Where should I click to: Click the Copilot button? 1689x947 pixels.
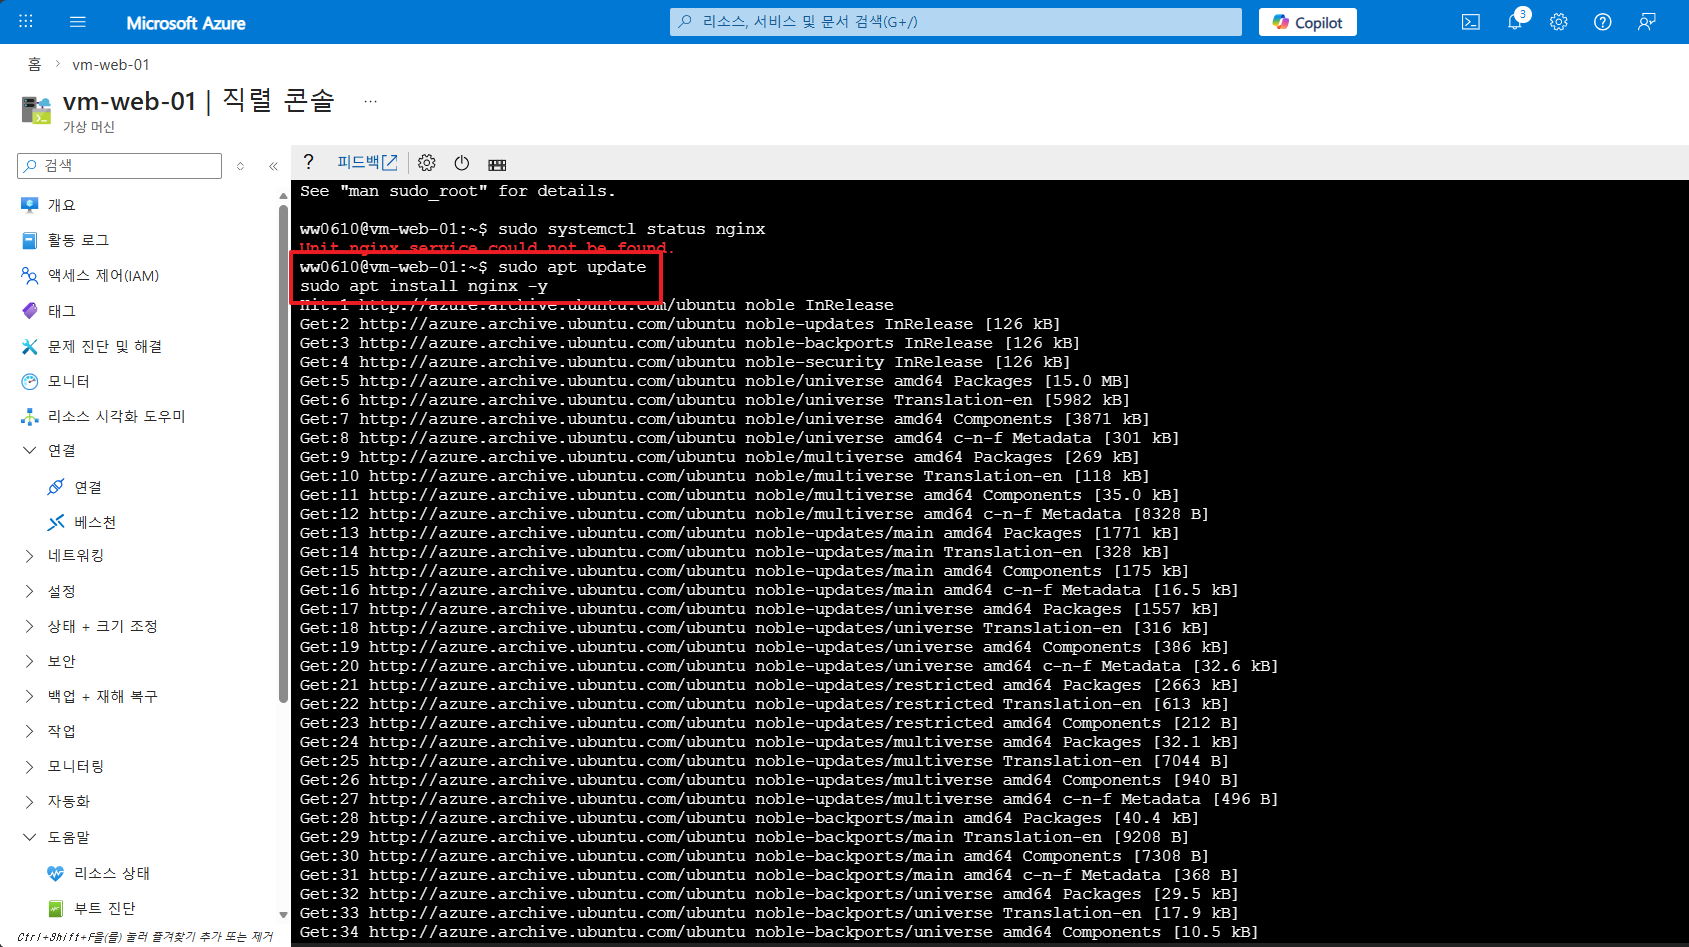(x=1307, y=22)
